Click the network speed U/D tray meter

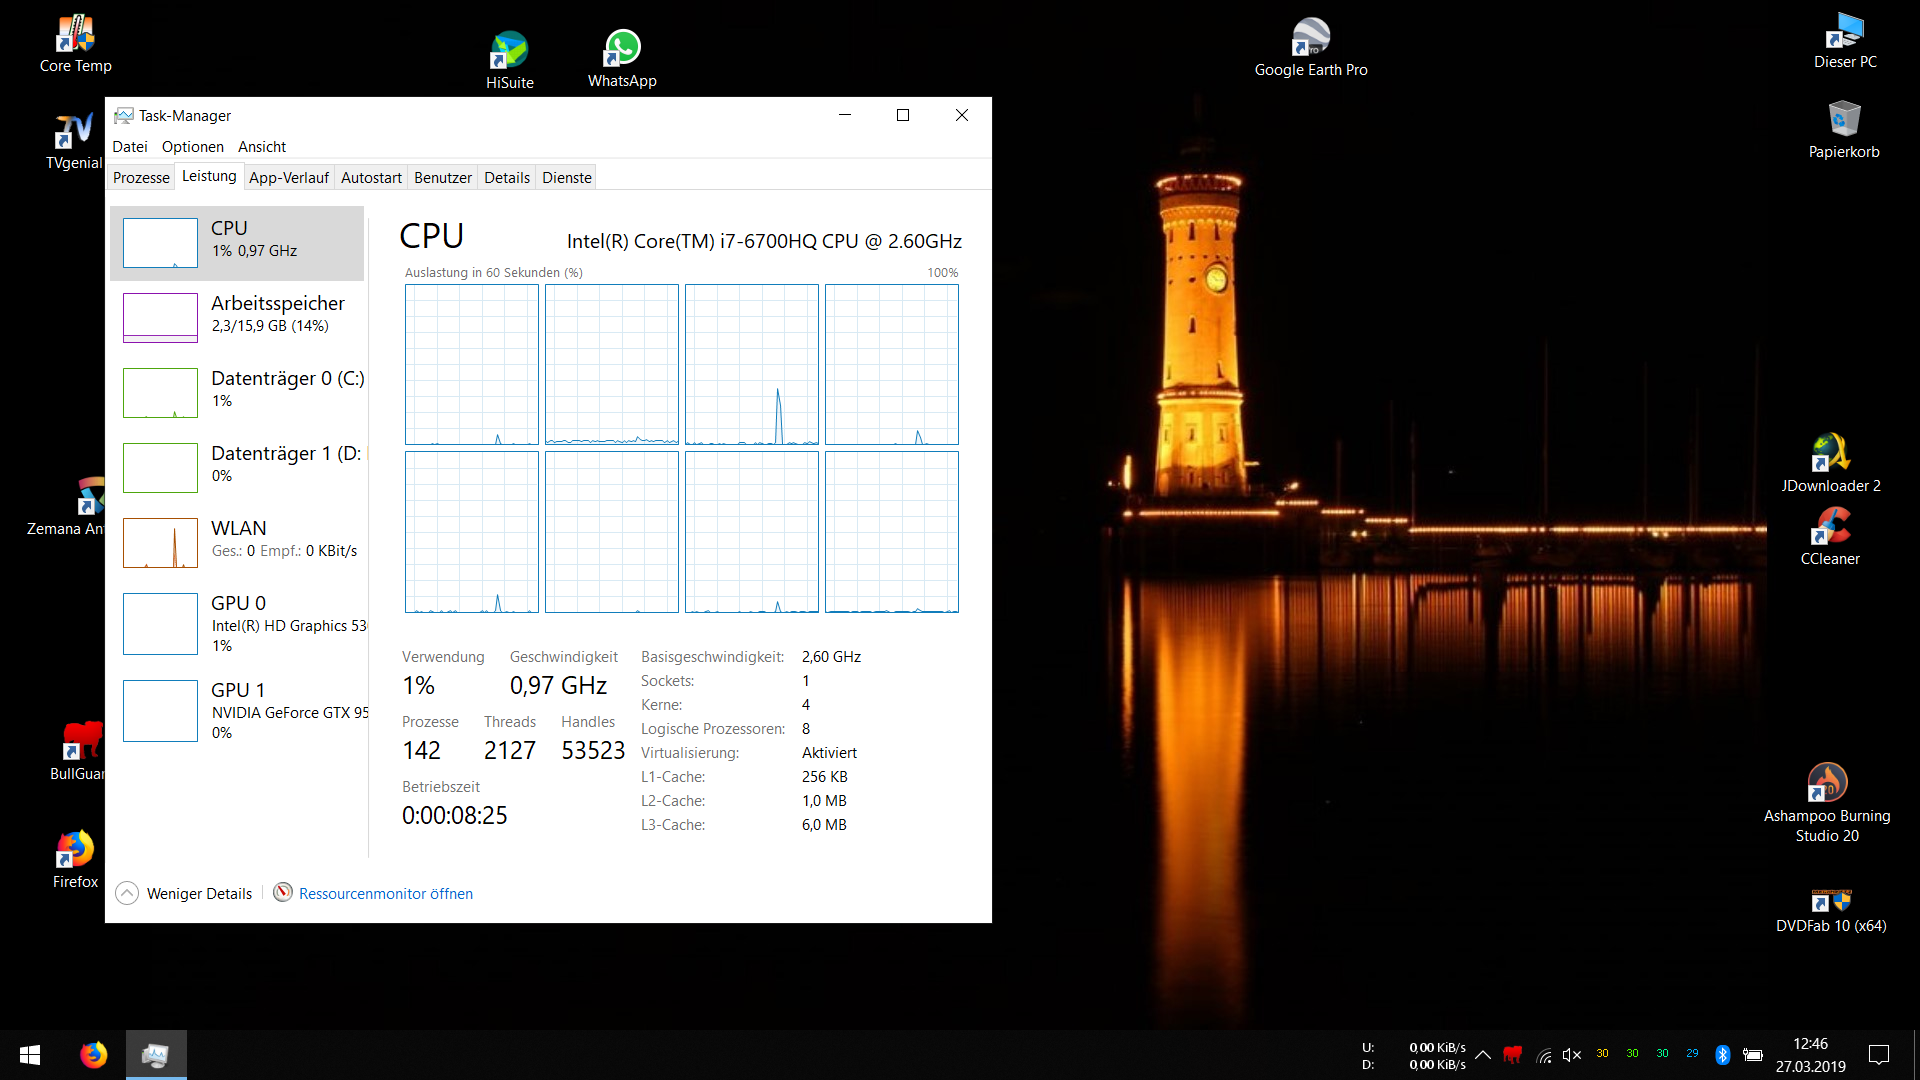click(x=1413, y=1056)
